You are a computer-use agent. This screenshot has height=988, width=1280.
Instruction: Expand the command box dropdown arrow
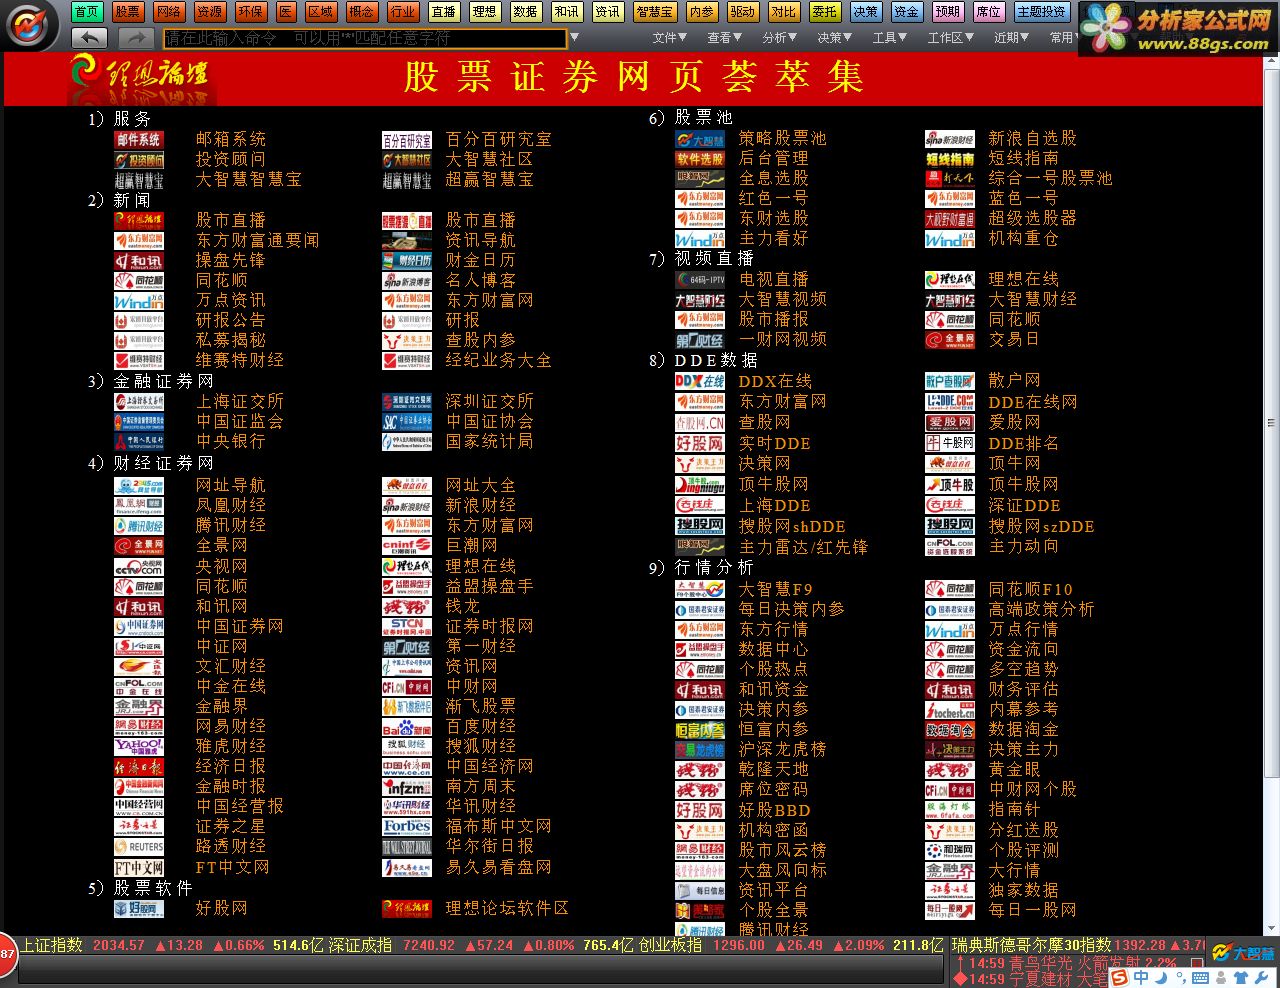pyautogui.click(x=574, y=38)
